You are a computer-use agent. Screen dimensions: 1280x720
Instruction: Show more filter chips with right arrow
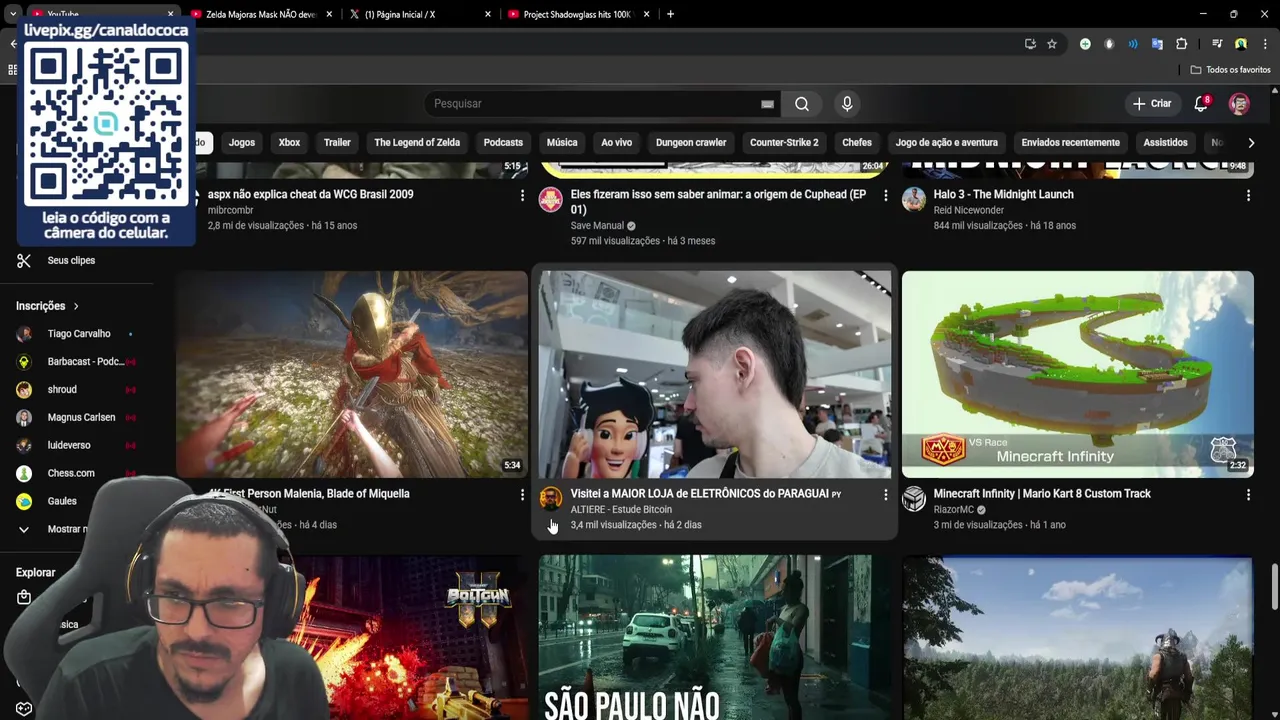pyautogui.click(x=1251, y=142)
